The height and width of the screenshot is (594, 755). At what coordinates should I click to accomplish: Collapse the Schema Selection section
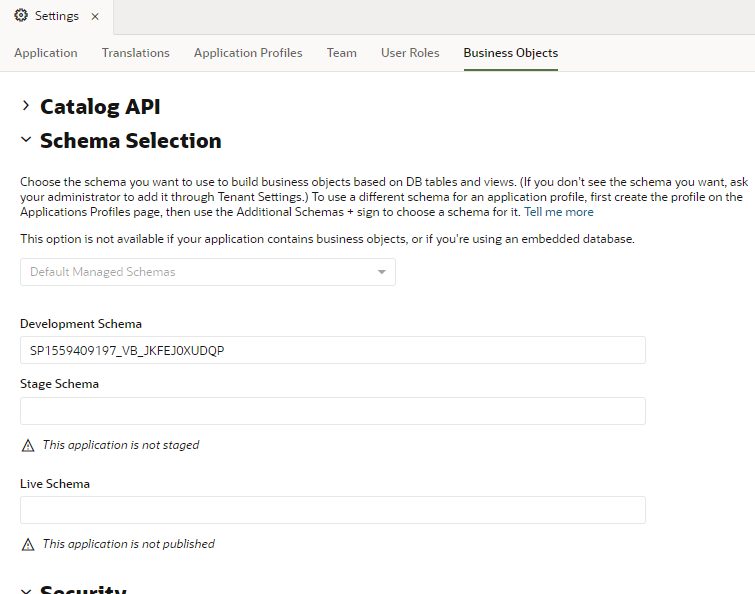point(26,140)
